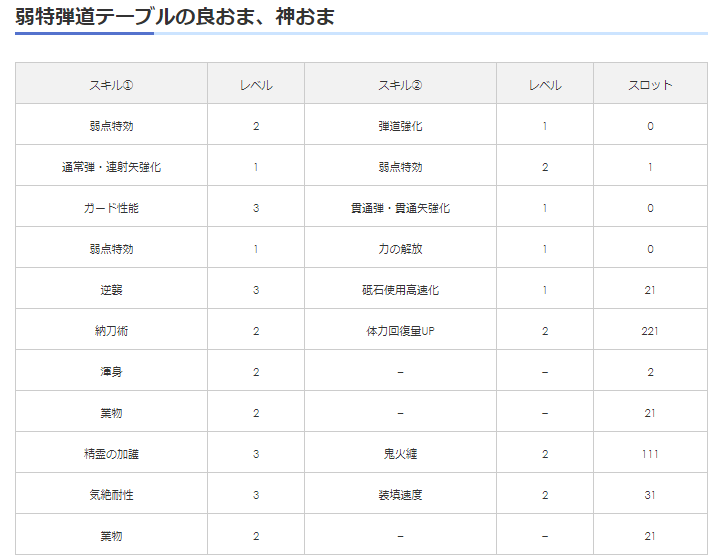Click the レベル header right of スキル①

(256, 85)
